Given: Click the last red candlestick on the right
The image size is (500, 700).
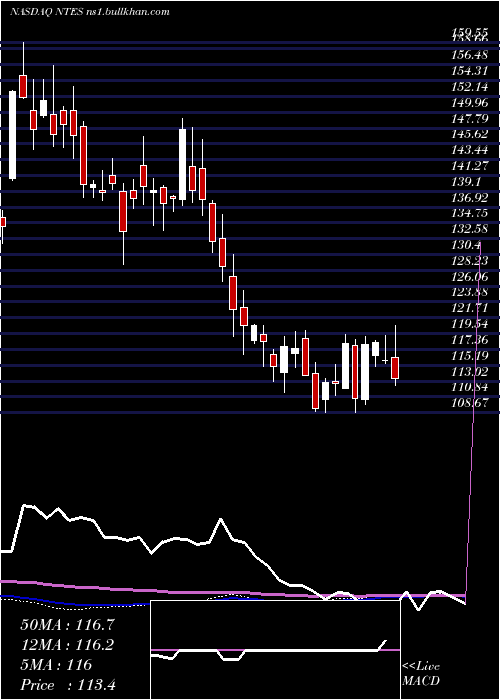Looking at the screenshot, I should [395, 368].
